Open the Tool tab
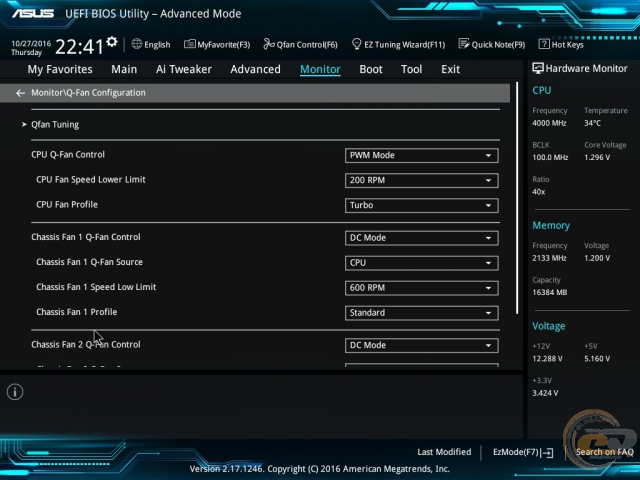 coord(411,69)
